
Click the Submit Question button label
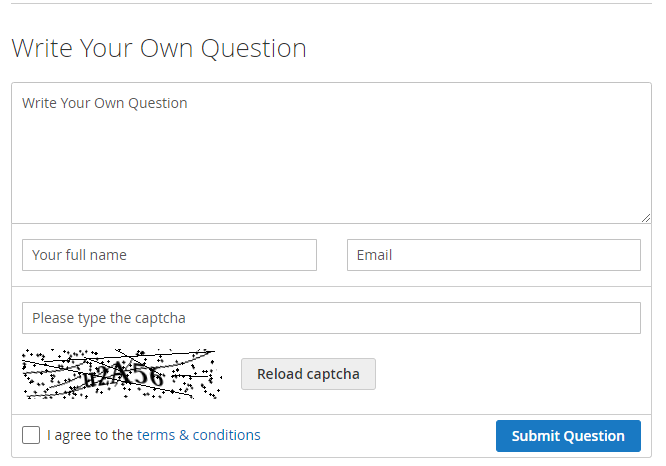click(x=568, y=436)
